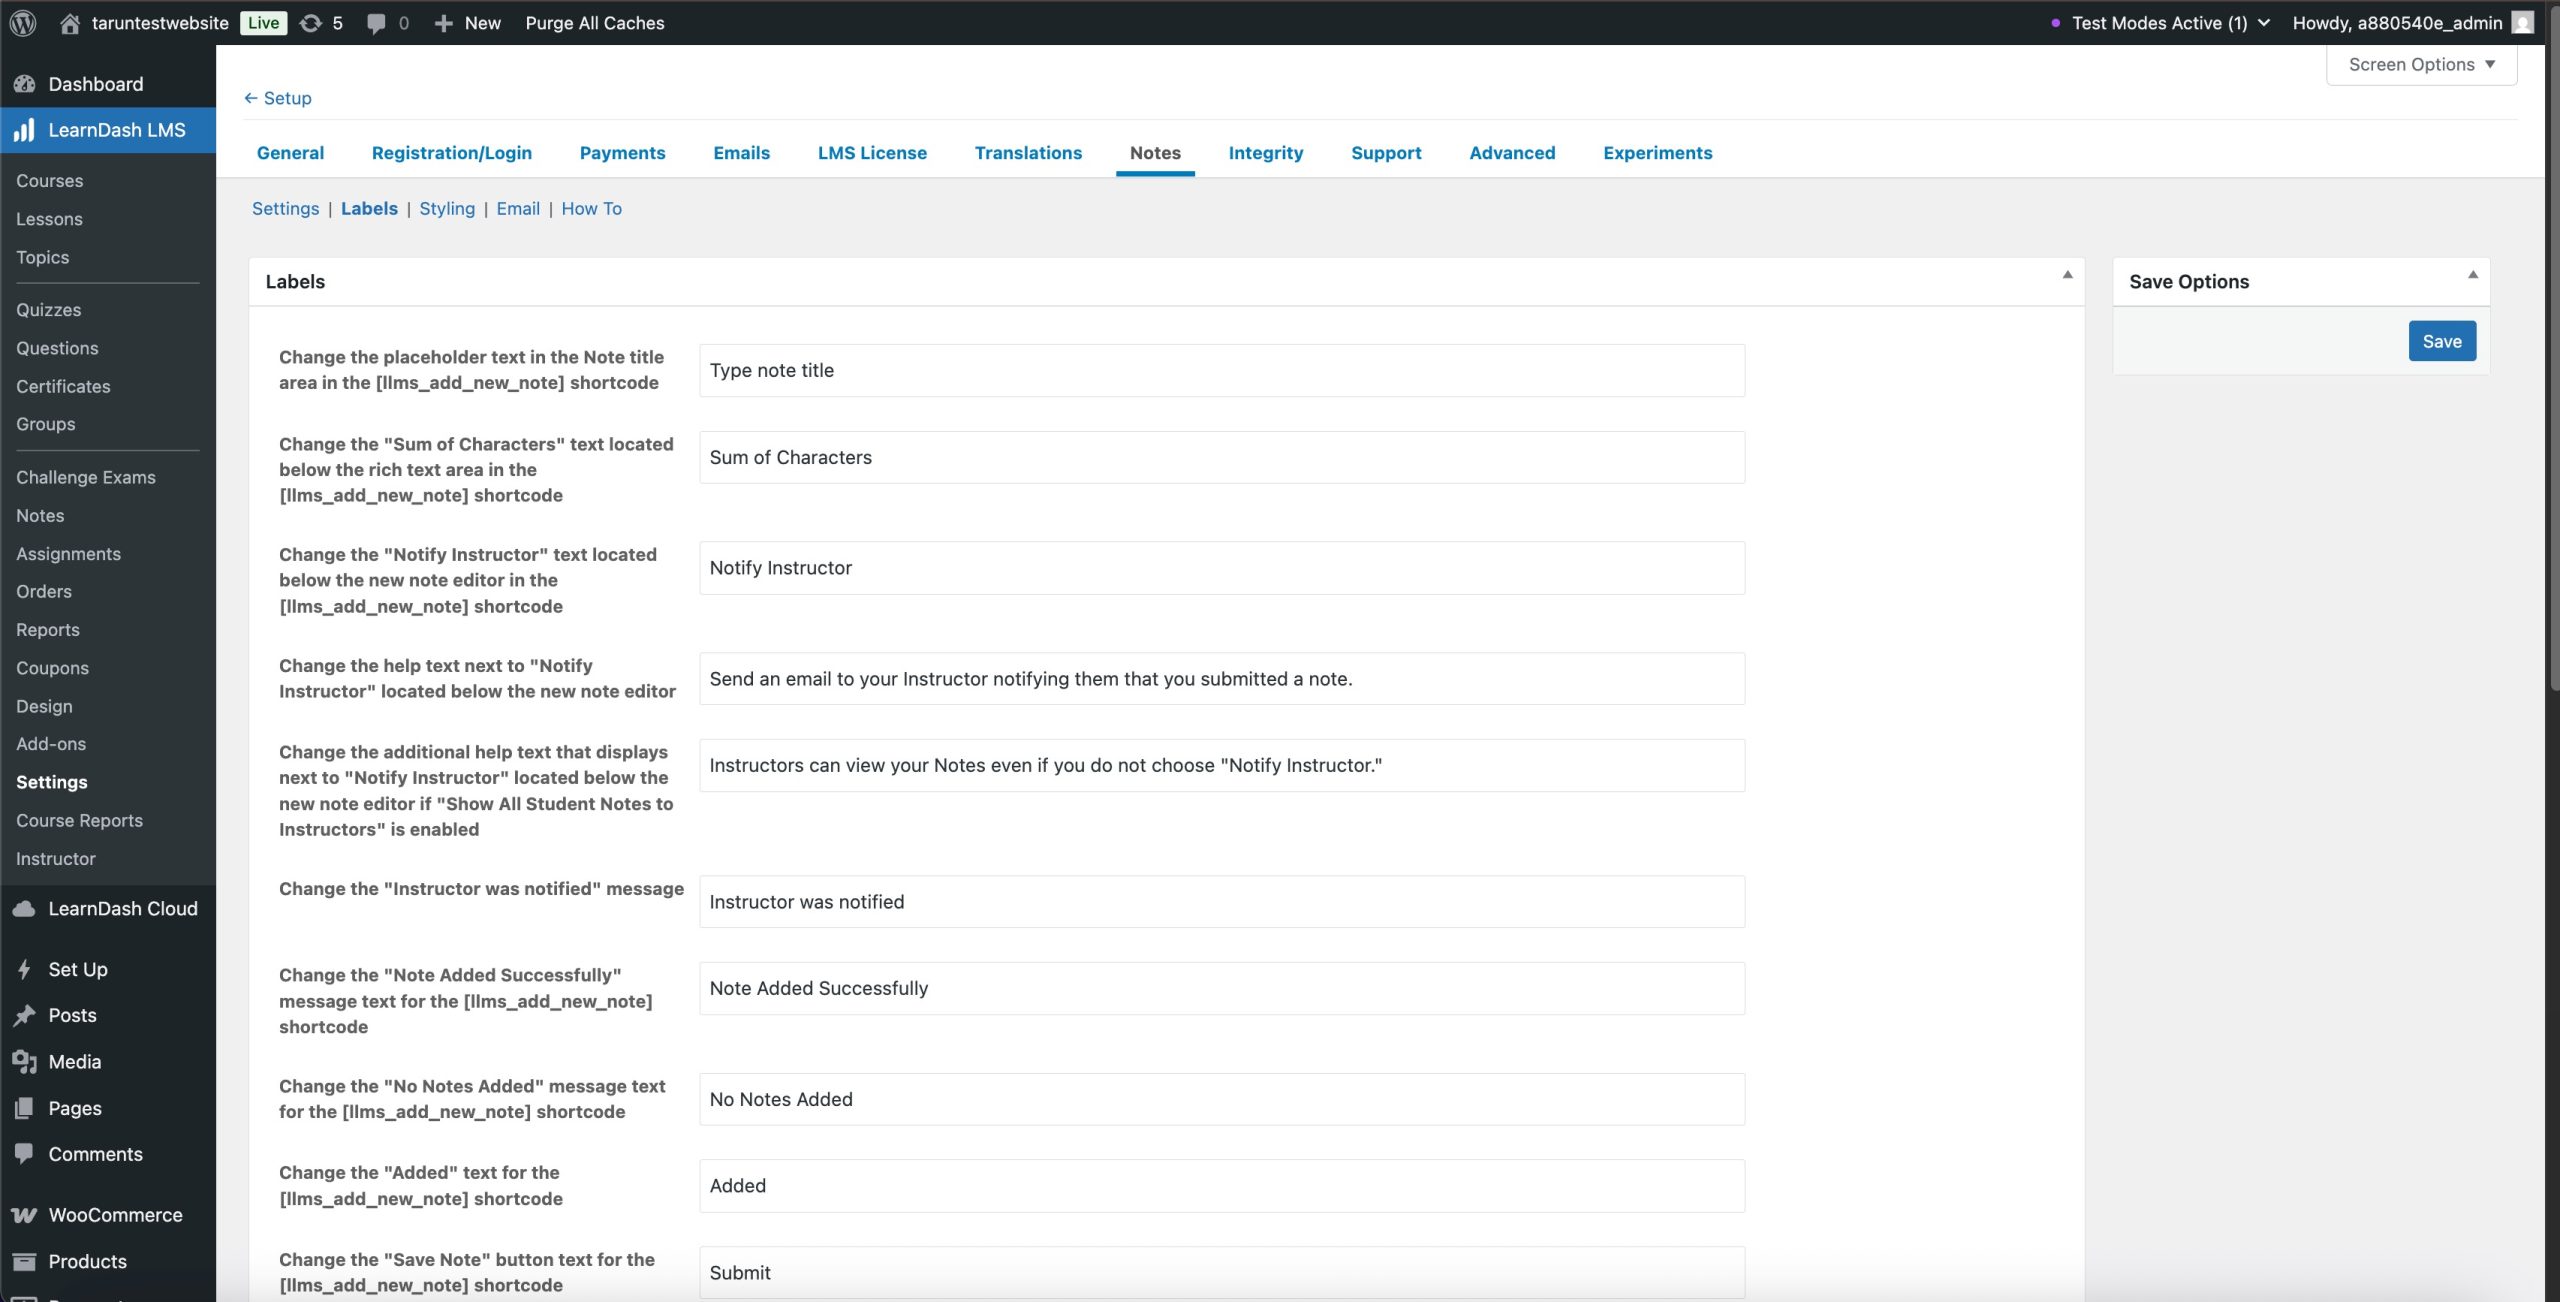Viewport: 2560px width, 1302px height.
Task: Click the Set Up lightning icon
Action: (25, 969)
